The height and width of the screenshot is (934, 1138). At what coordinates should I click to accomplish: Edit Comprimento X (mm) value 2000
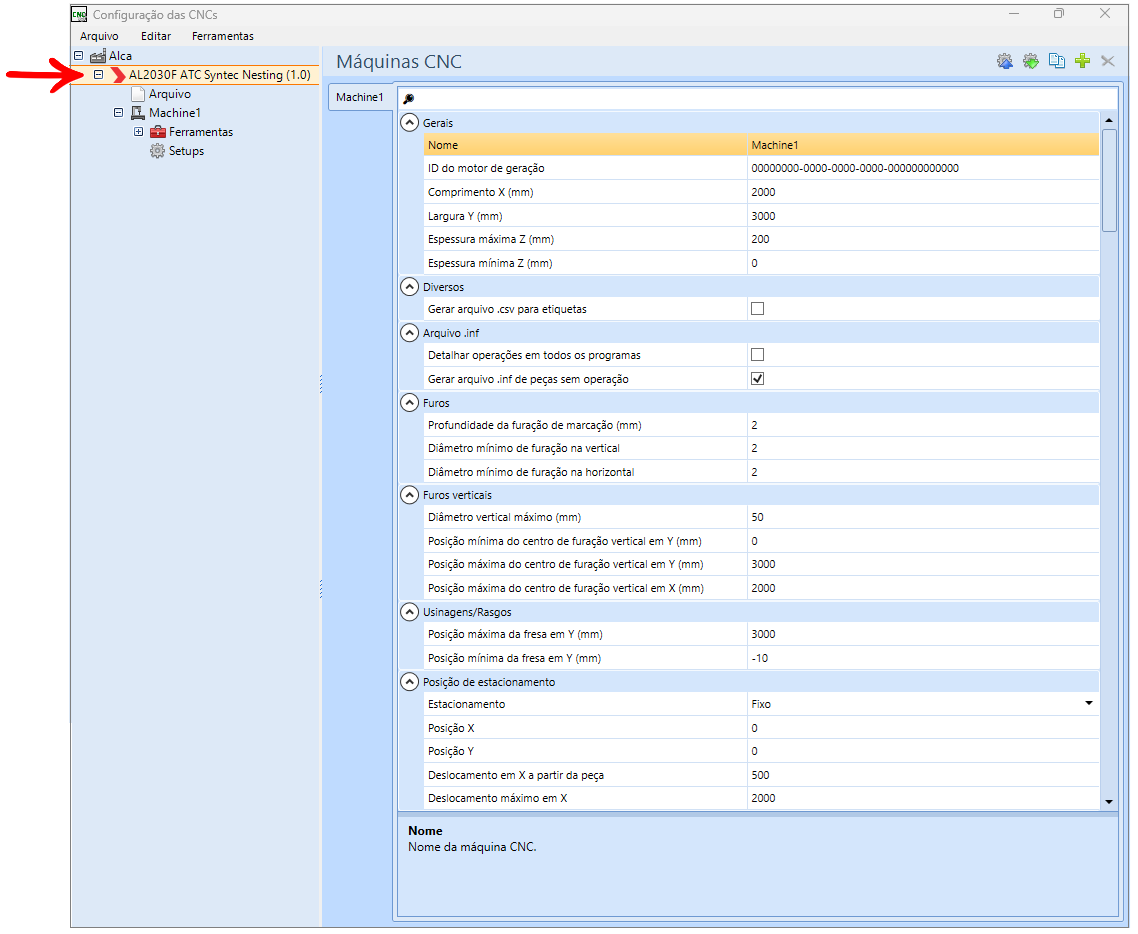tap(922, 192)
